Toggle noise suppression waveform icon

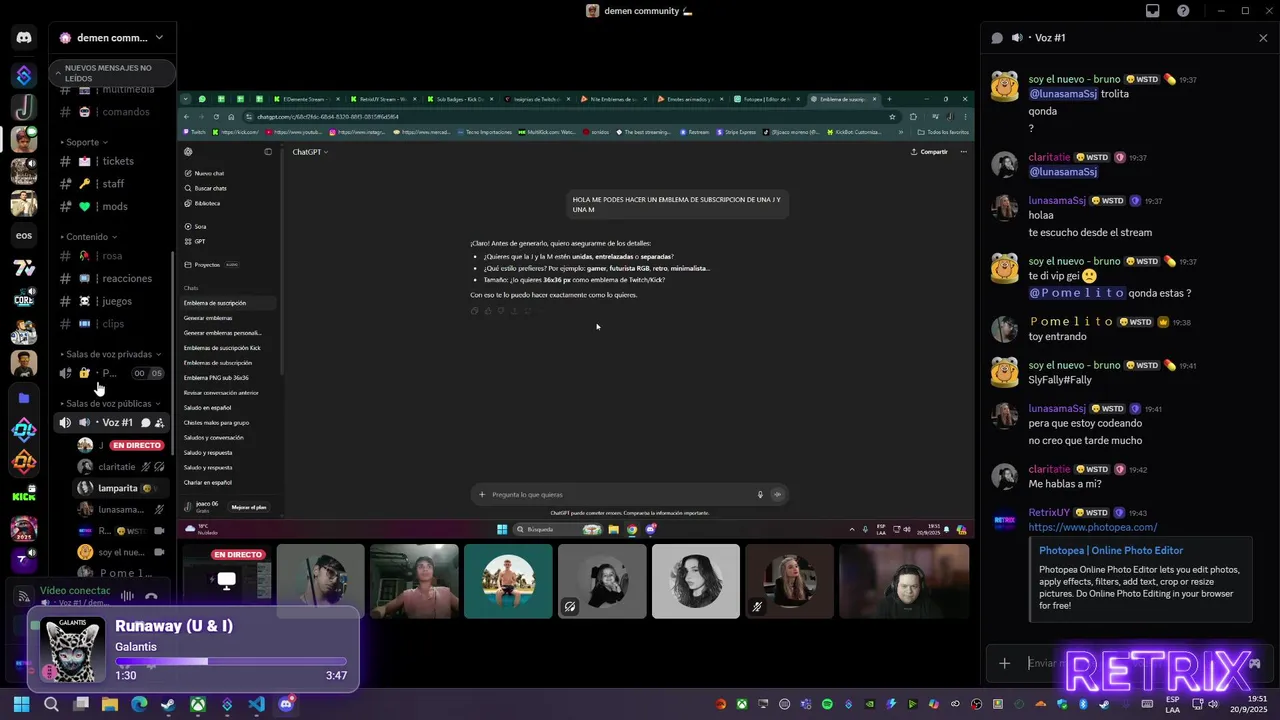click(x=127, y=596)
